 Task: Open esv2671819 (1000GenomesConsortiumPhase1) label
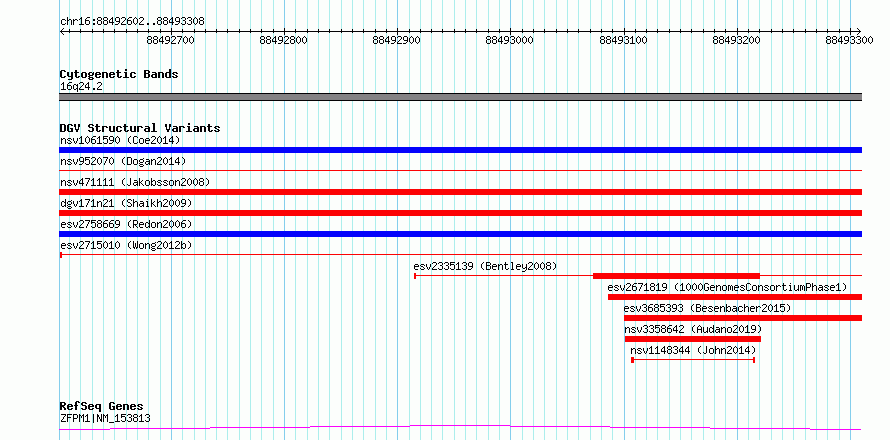(727, 287)
